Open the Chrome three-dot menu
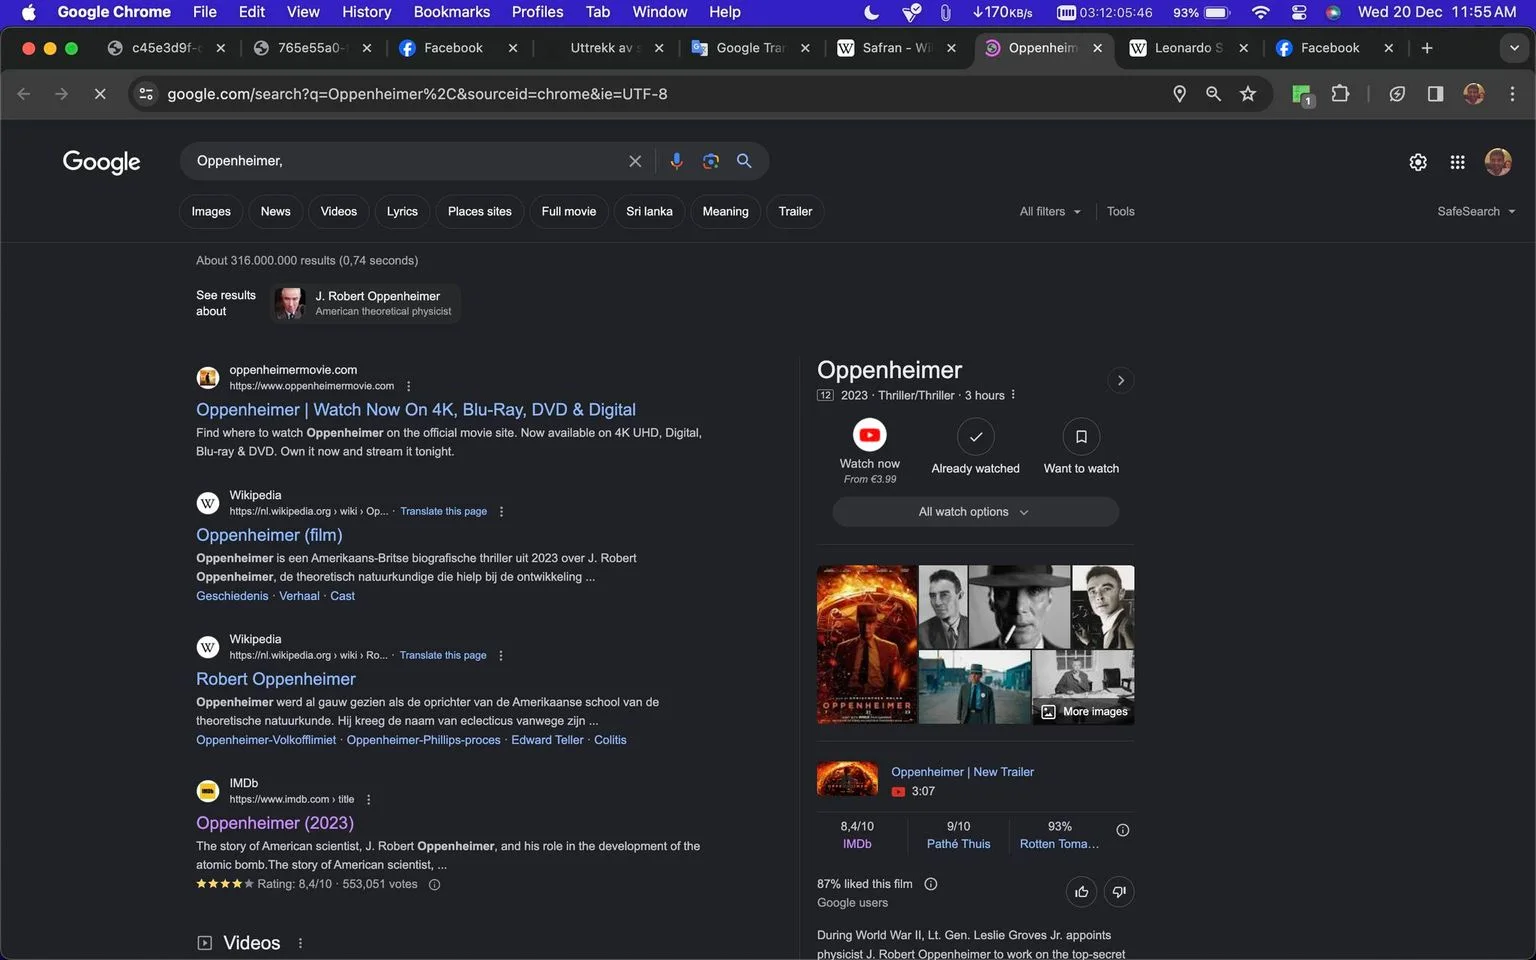This screenshot has width=1536, height=960. click(x=1512, y=94)
